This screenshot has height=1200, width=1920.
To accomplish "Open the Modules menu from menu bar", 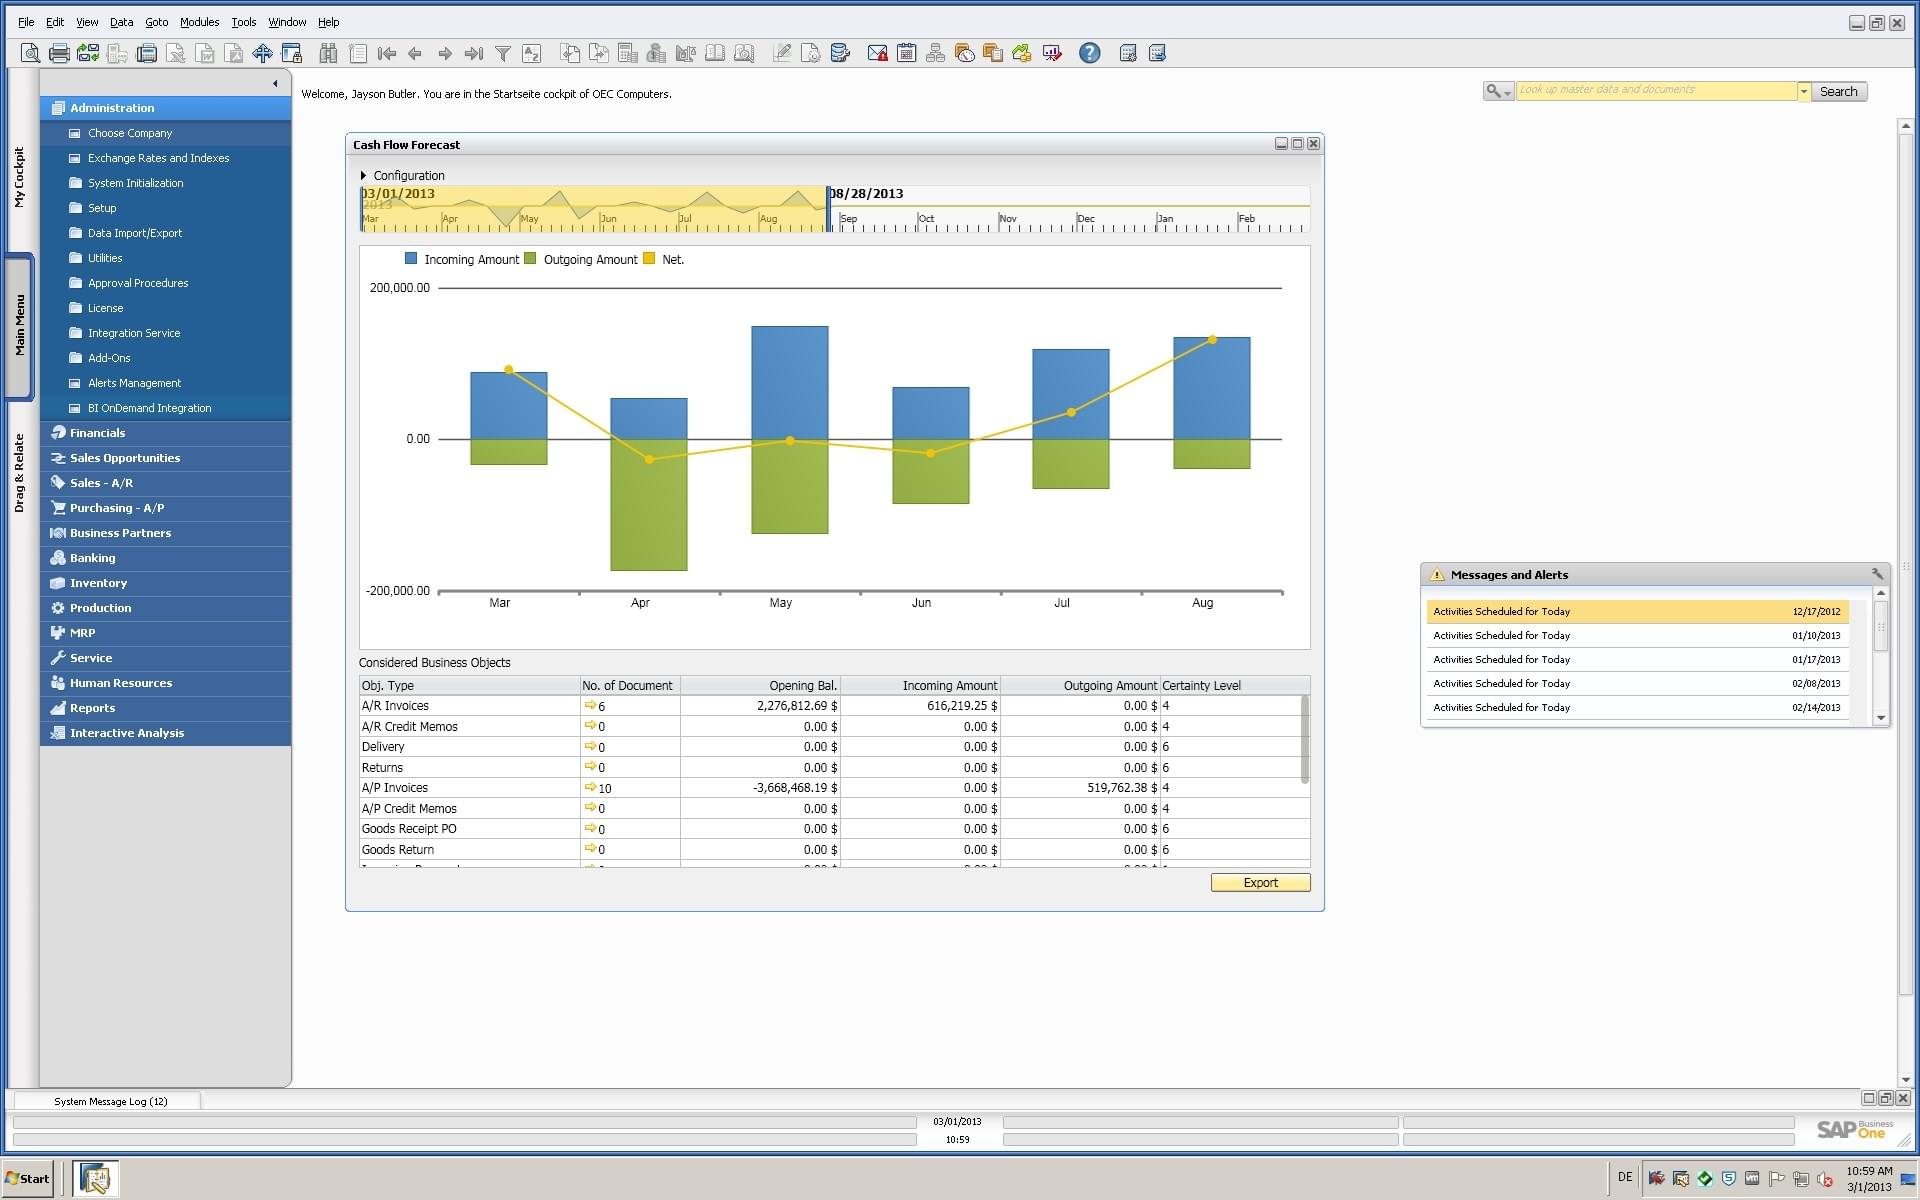I will click(x=199, y=21).
